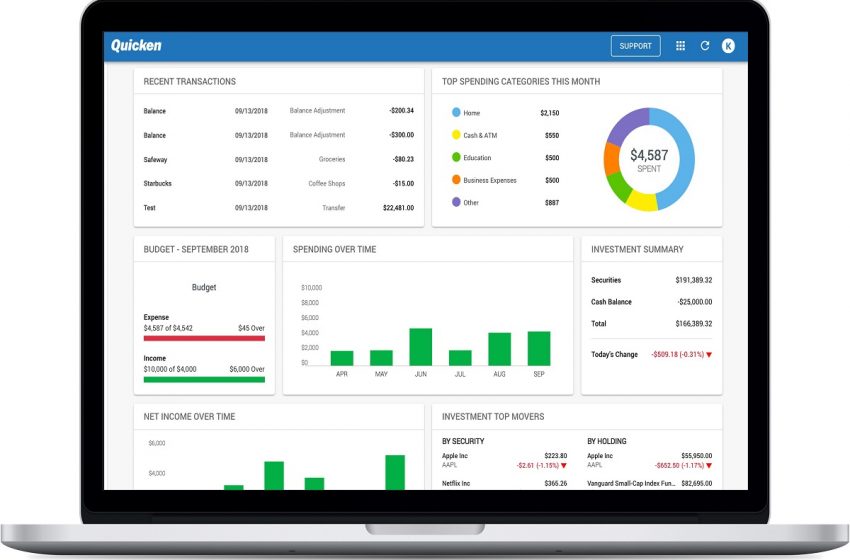Screen dimensions: 850x560
Task: Click the $6,000 Over income label
Action: point(247,369)
